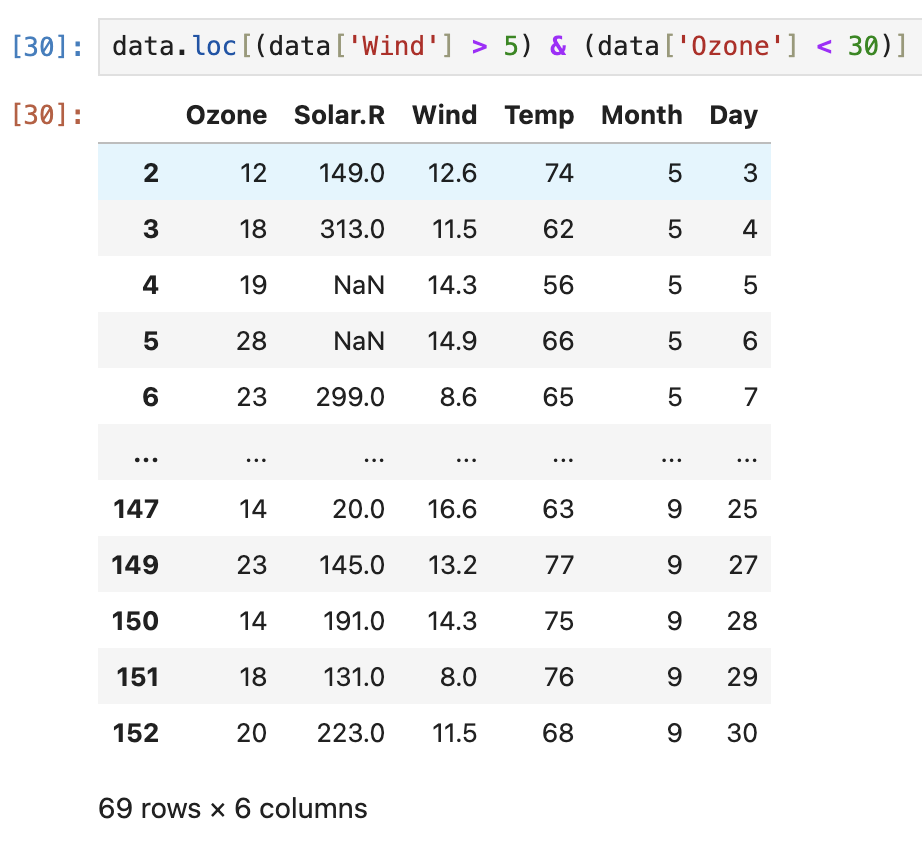Click the Wind column header
Image resolution: width=922 pixels, height=846 pixels.
coord(445,115)
